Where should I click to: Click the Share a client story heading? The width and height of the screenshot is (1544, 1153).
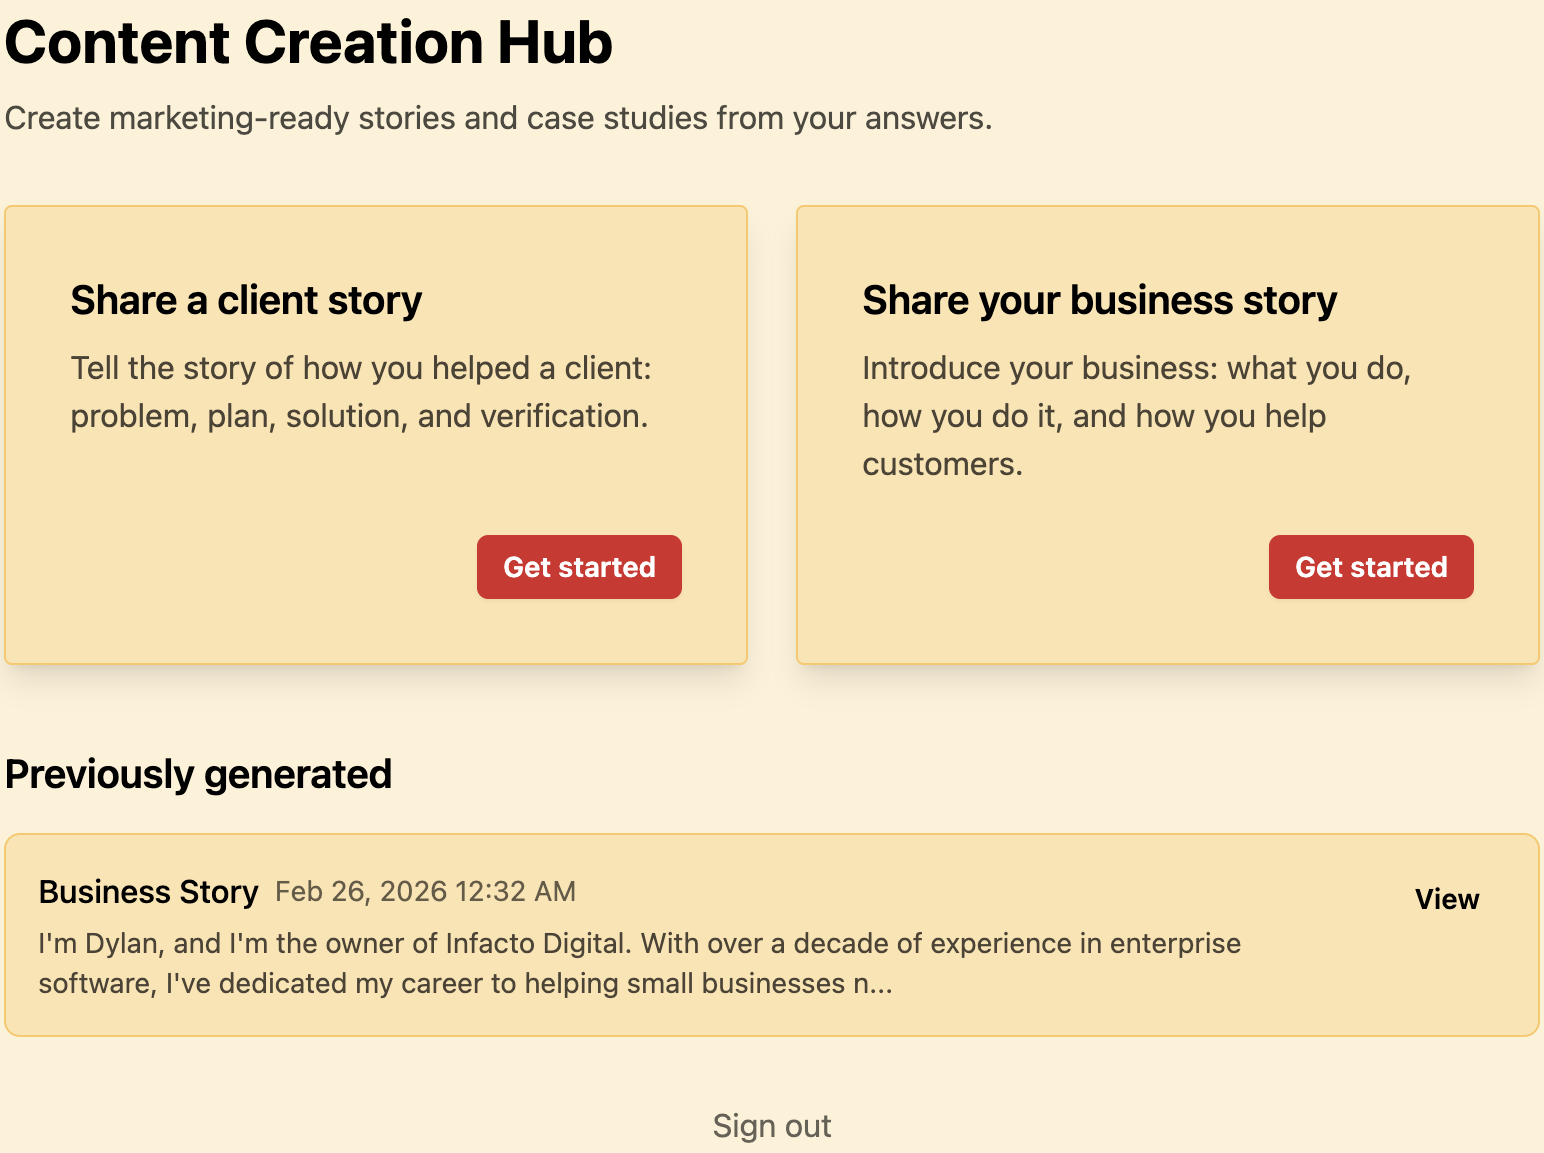pyautogui.click(x=246, y=300)
